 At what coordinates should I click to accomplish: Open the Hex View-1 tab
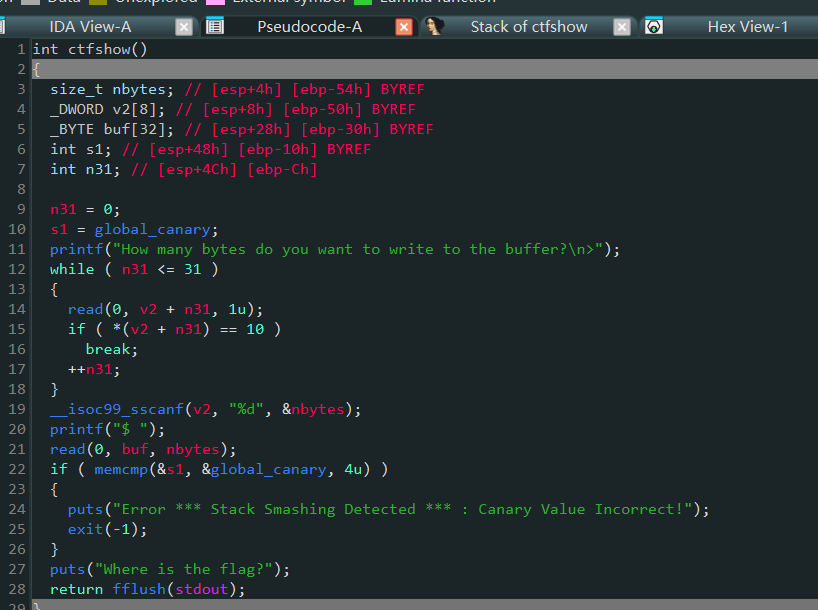747,27
